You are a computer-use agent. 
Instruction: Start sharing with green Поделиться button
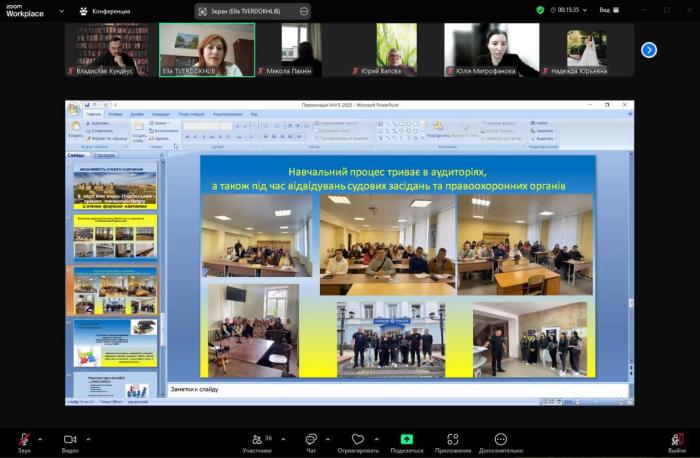click(x=406, y=439)
